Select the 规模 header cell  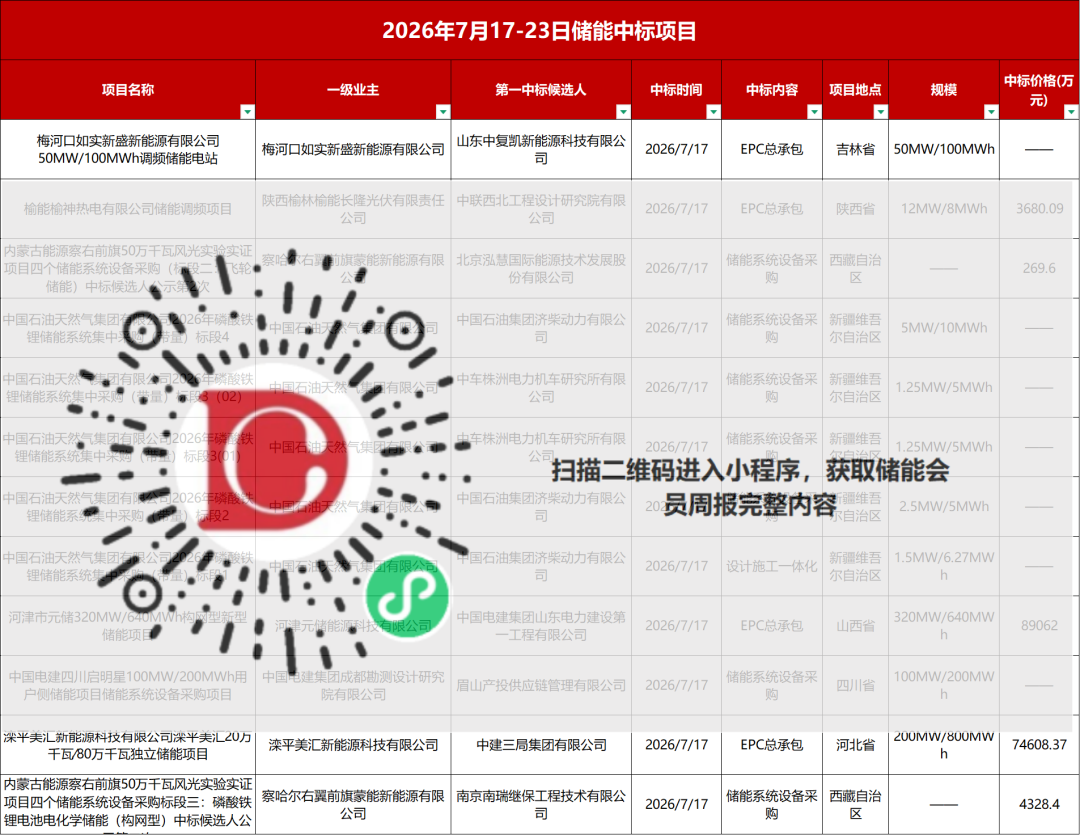pos(944,90)
